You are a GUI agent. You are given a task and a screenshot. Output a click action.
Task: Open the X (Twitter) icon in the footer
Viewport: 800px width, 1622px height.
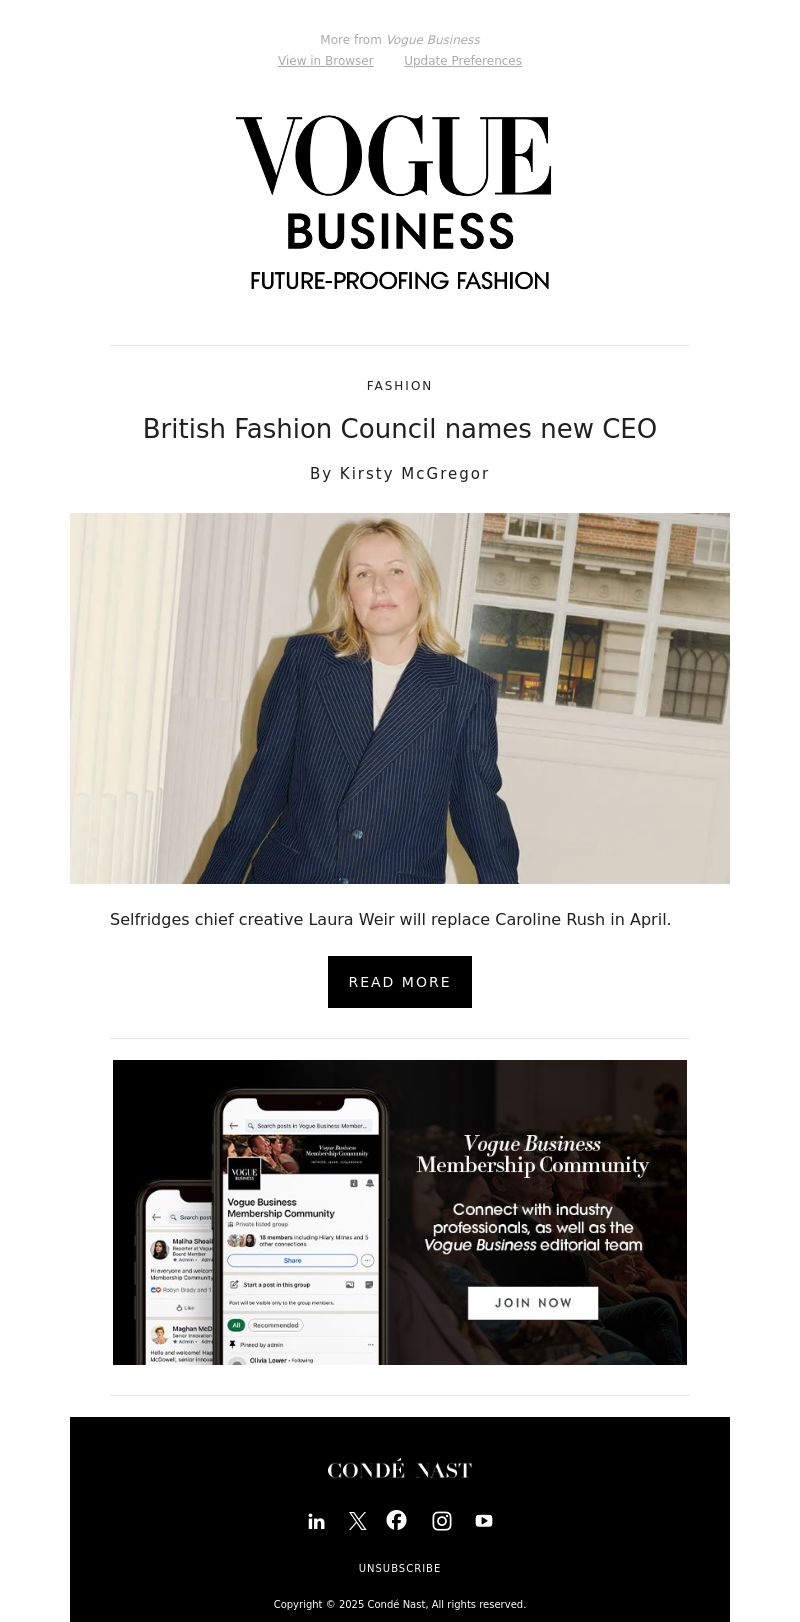click(357, 1521)
